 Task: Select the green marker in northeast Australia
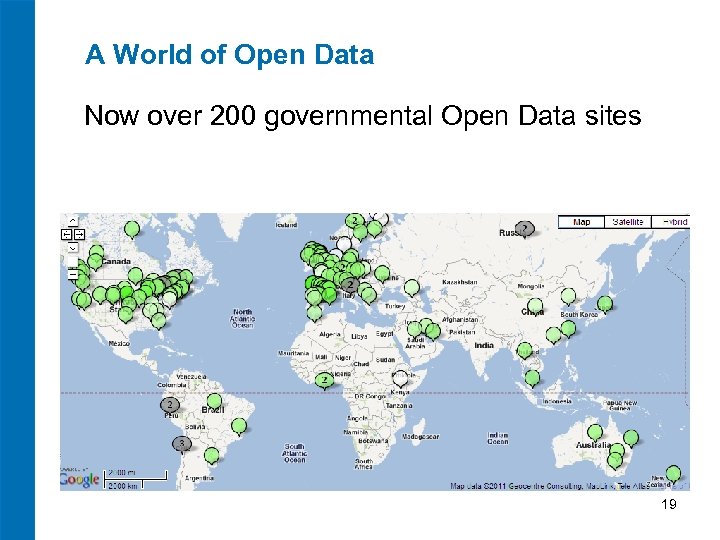point(630,438)
